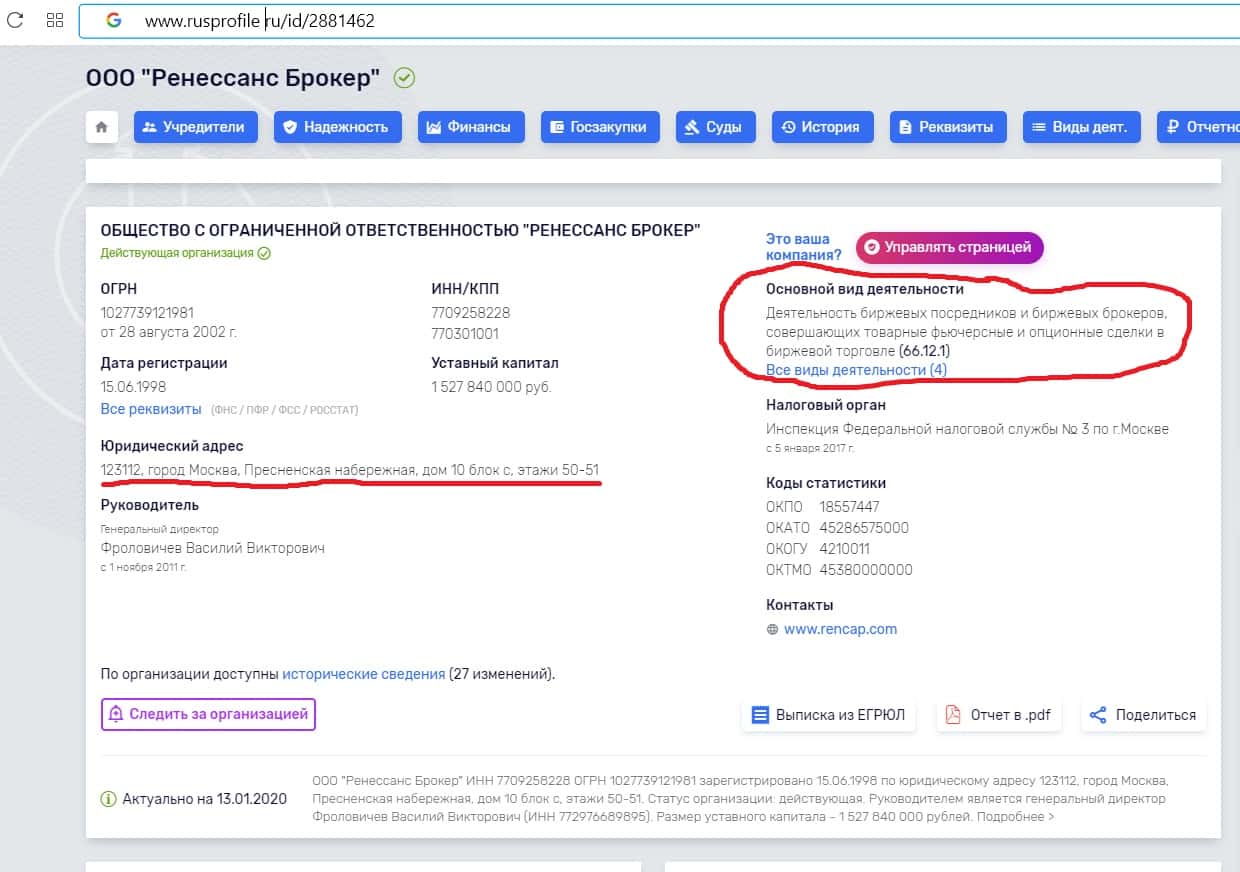Switch to the Надежность tab

(337, 127)
